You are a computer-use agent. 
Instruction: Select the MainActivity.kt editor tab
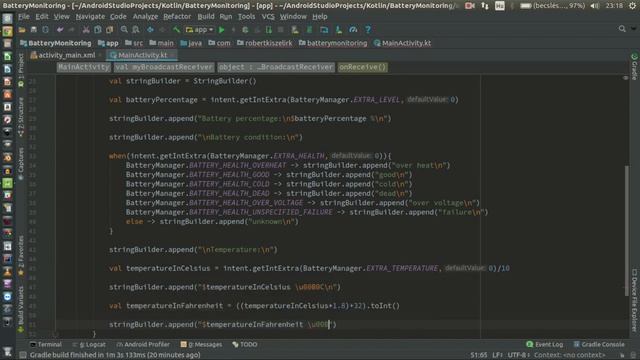point(142,55)
